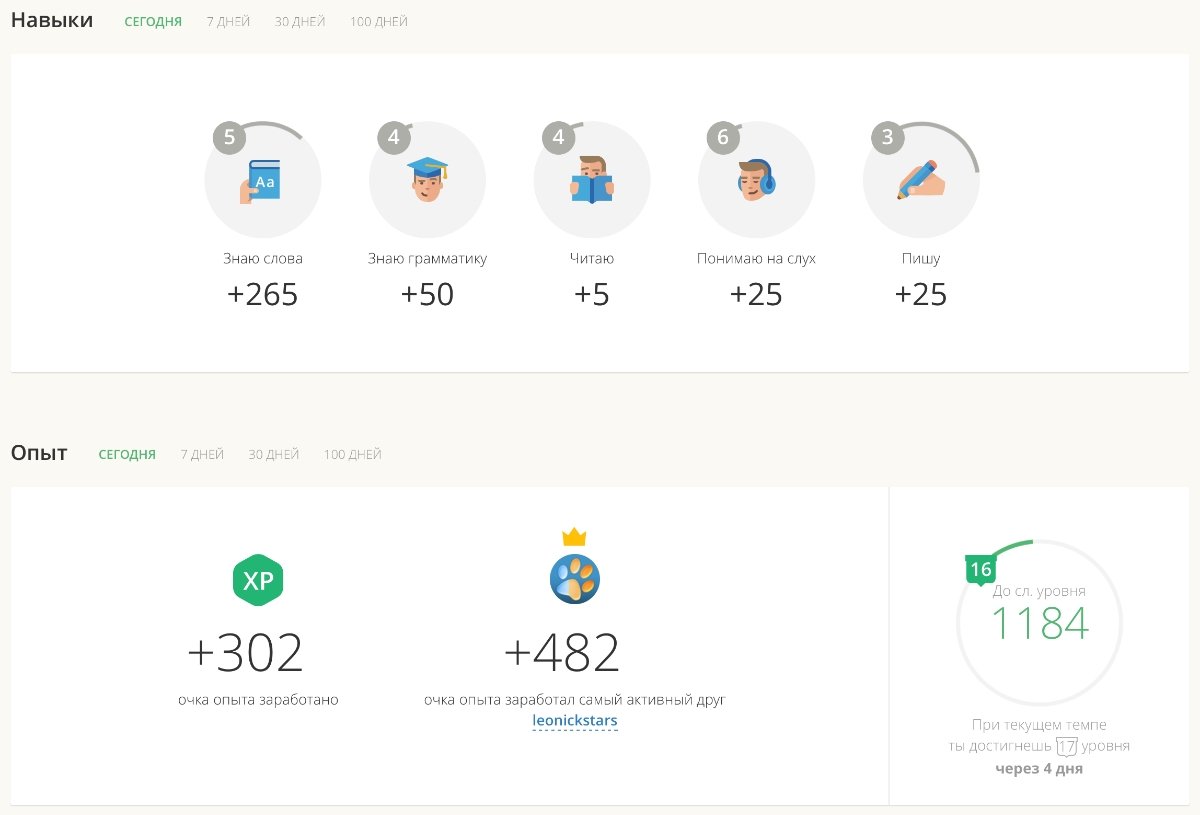The width and height of the screenshot is (1200, 815).
Task: Open the leonickstars friend profile link
Action: 575,720
